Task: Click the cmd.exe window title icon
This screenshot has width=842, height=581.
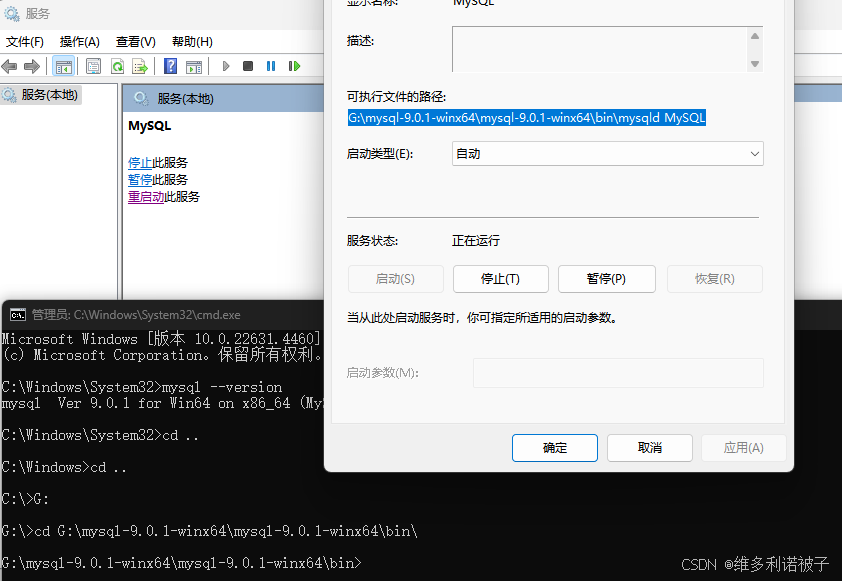Action: (18, 315)
